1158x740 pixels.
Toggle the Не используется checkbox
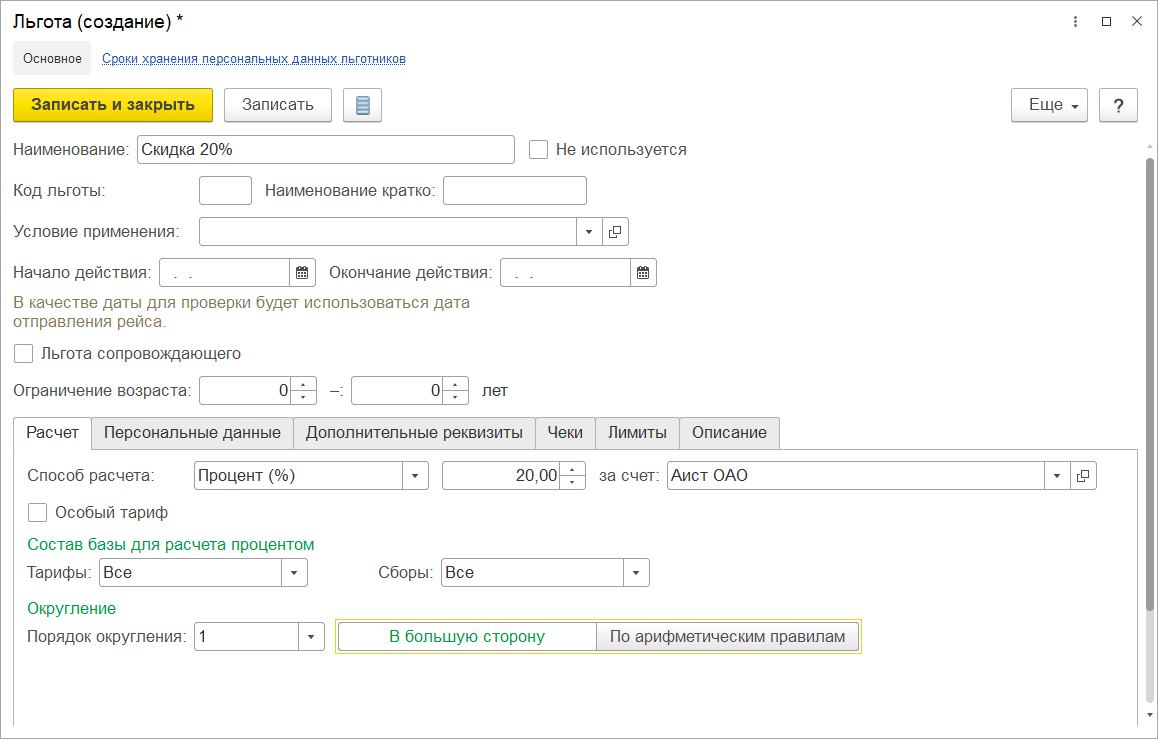click(538, 149)
